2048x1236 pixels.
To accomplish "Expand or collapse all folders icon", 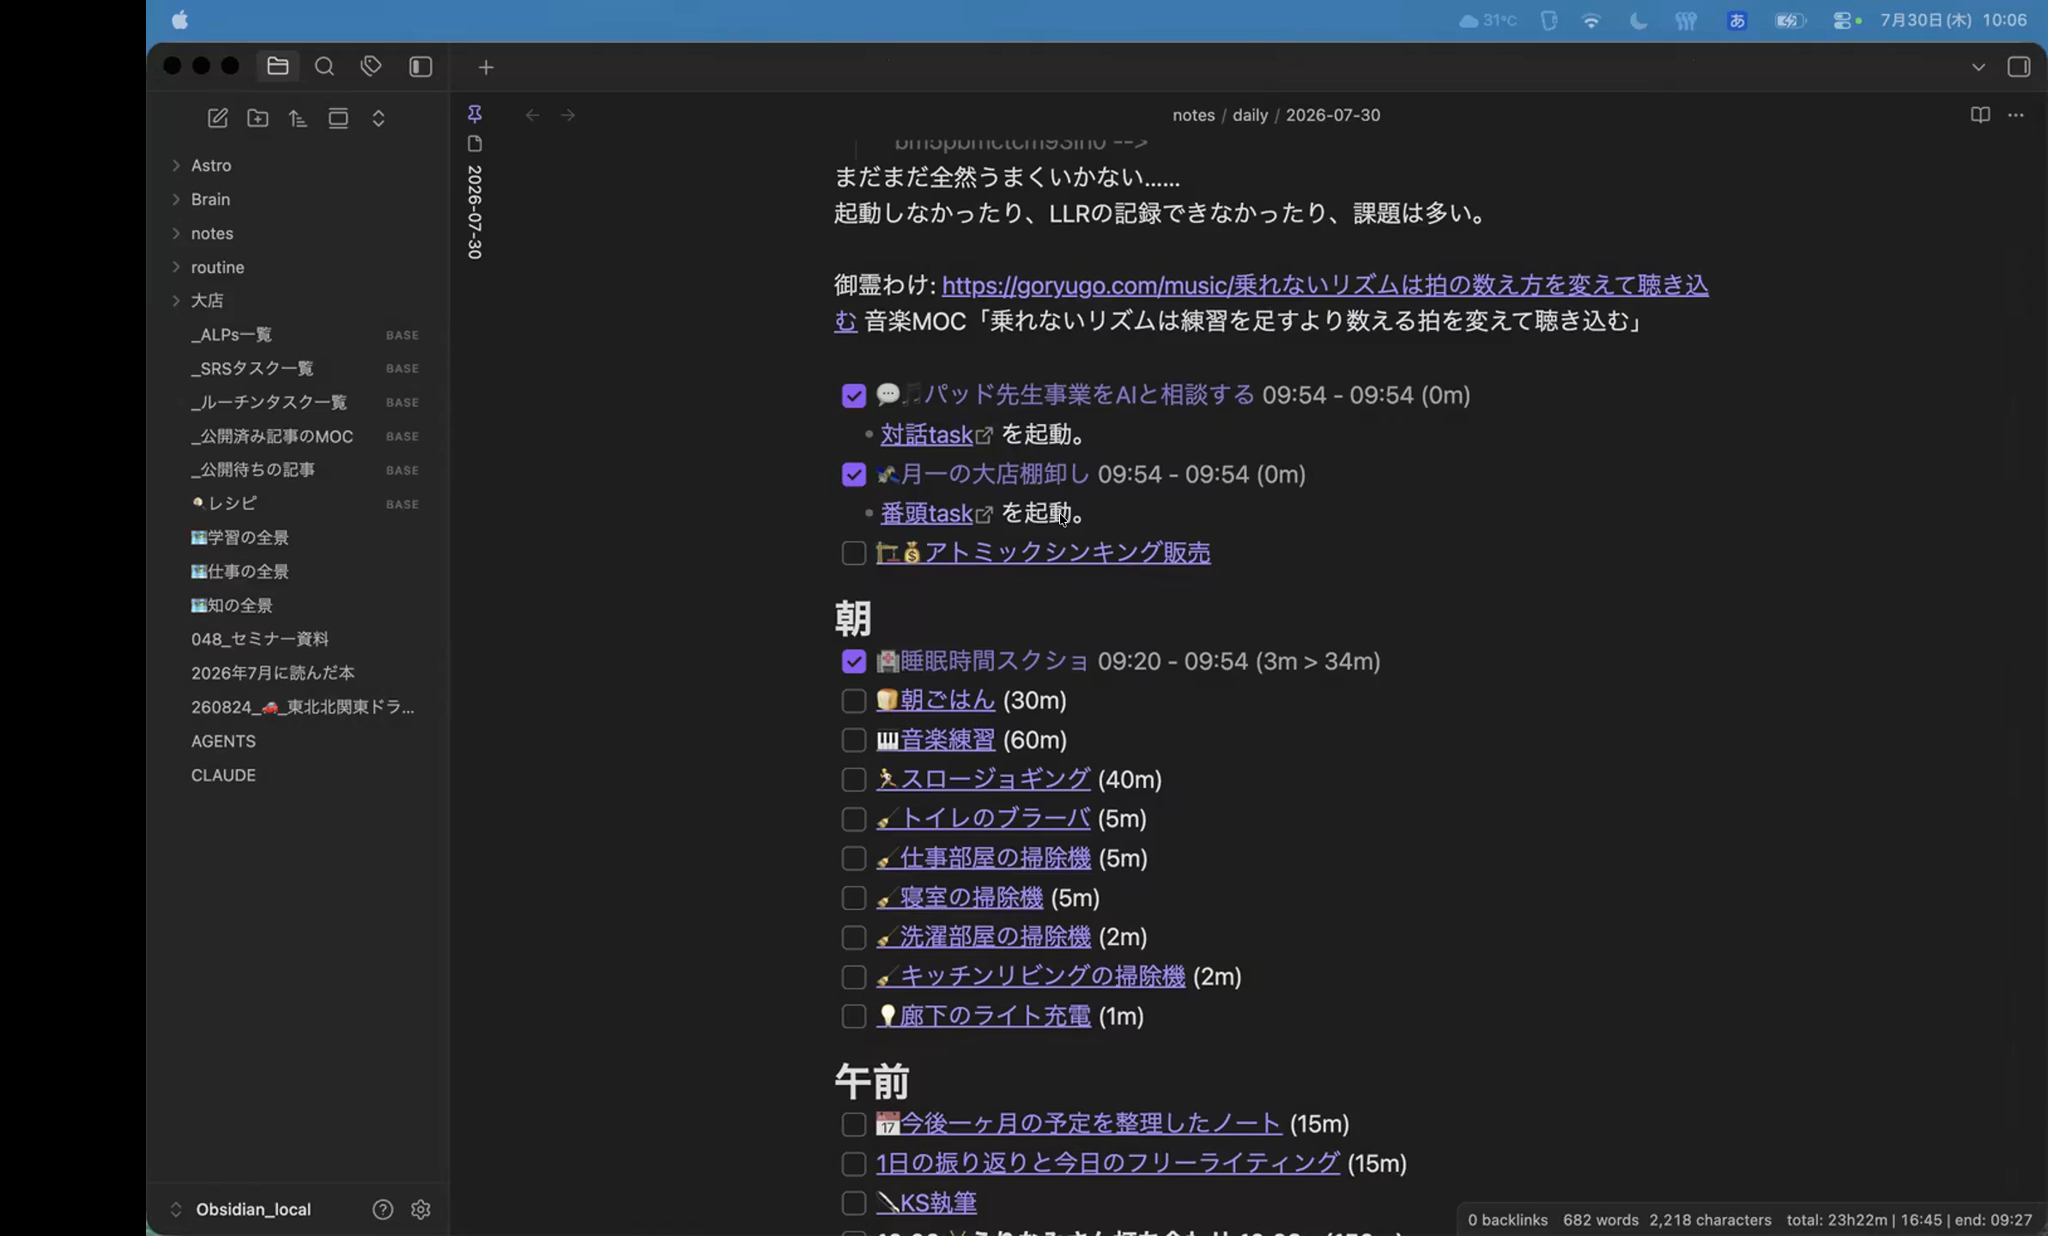I will pos(378,118).
